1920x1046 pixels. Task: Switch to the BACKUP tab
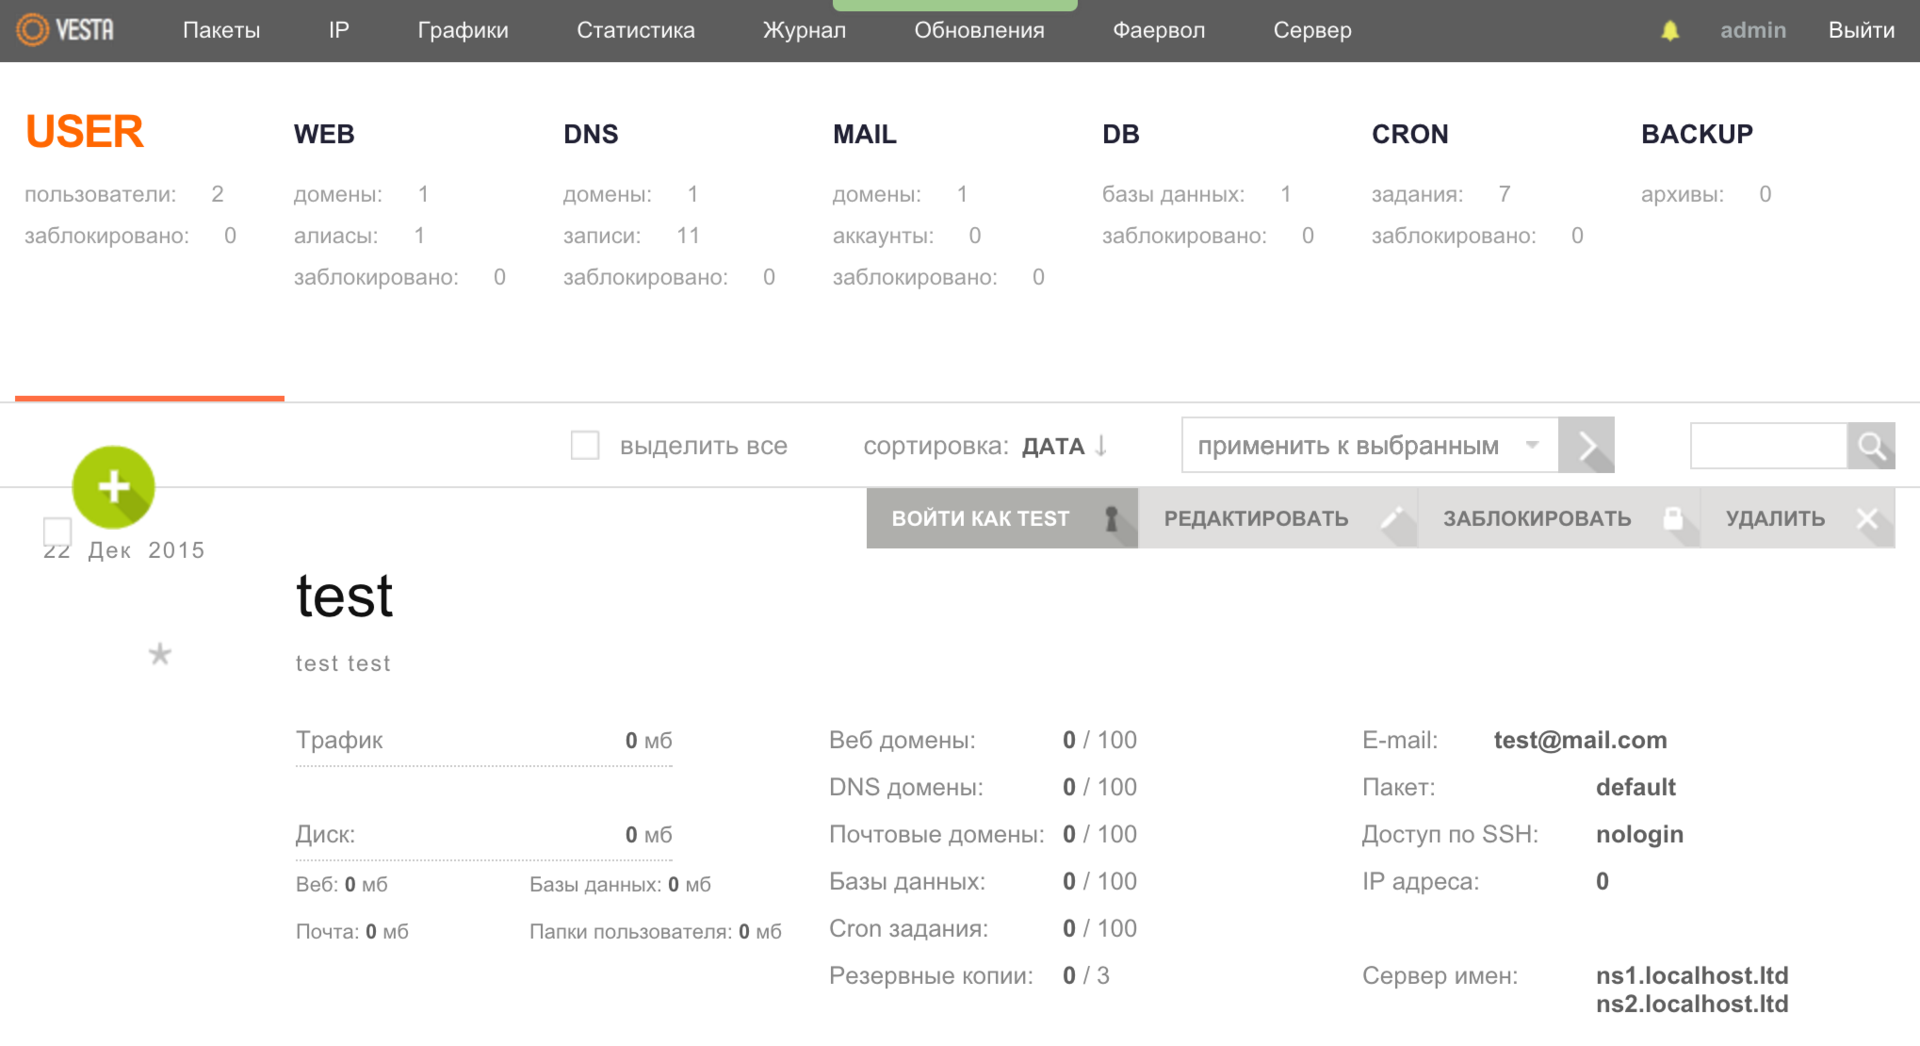tap(1697, 134)
